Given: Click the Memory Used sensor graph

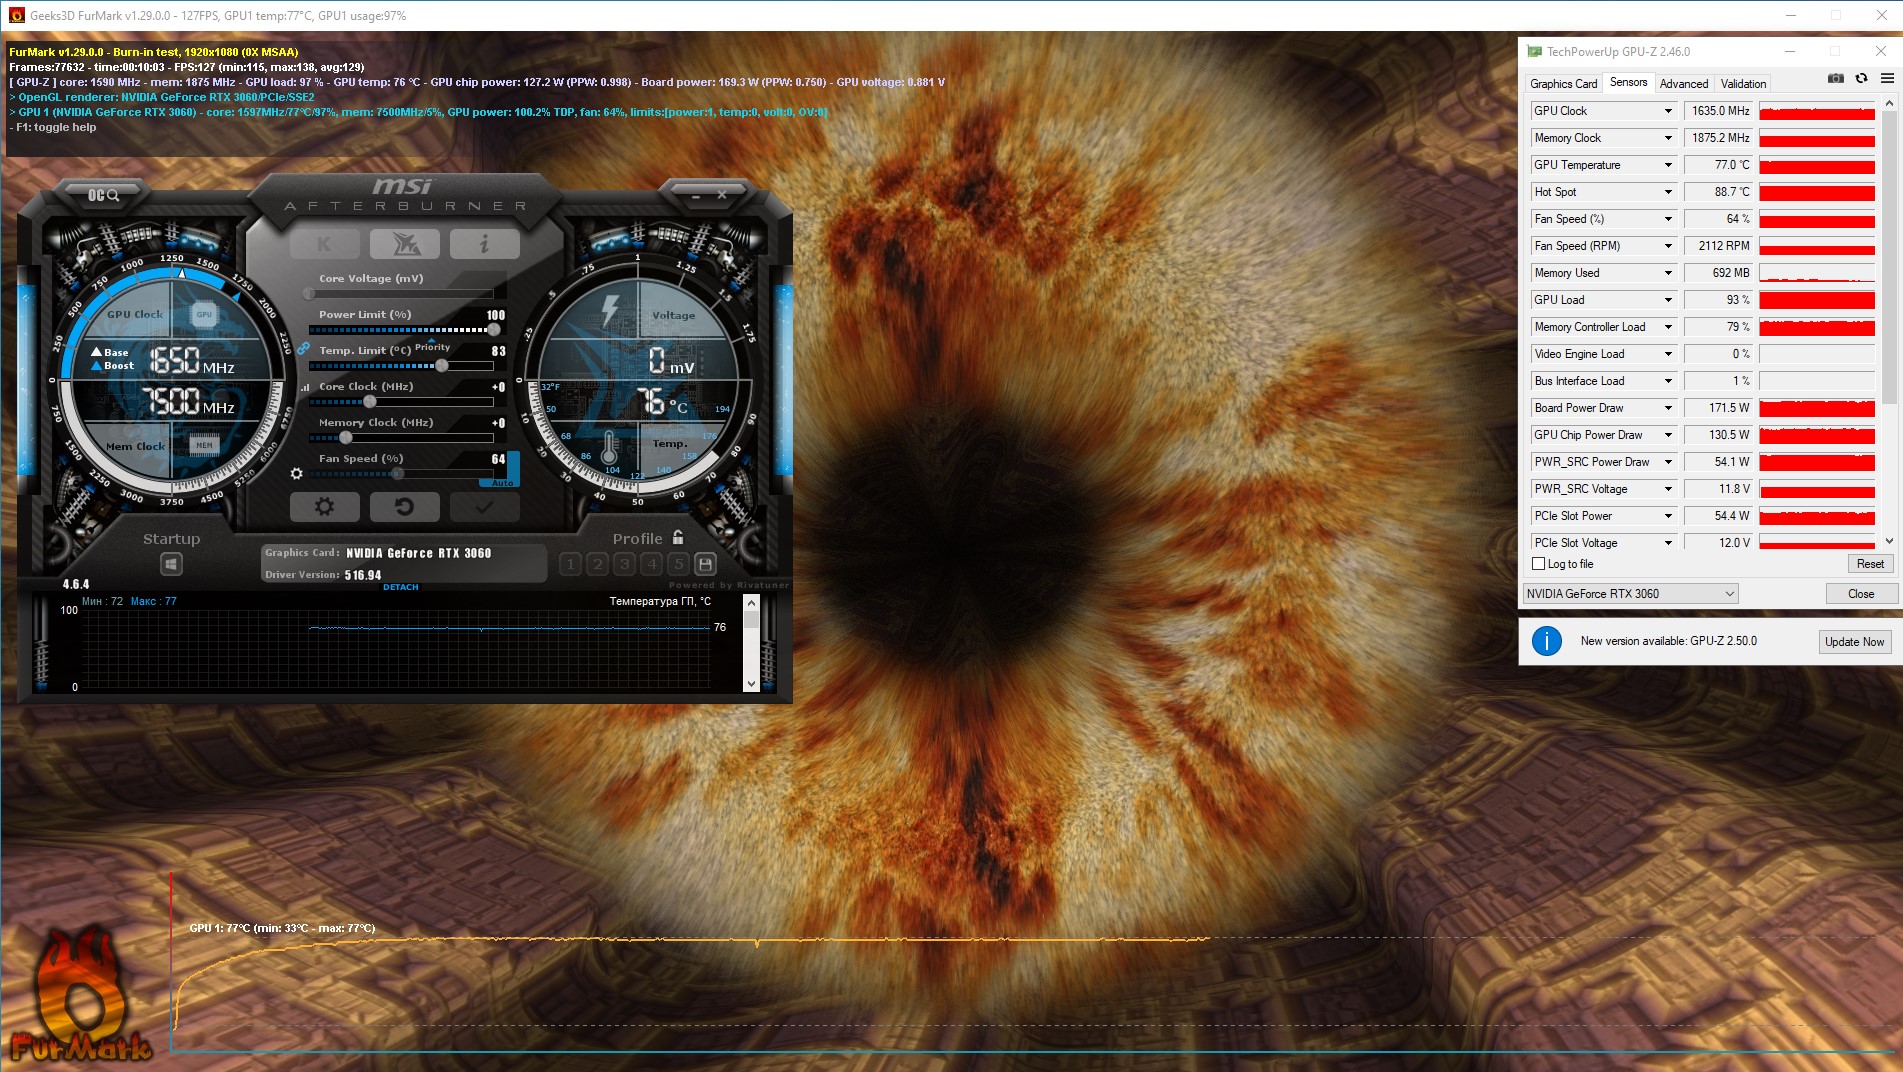Looking at the screenshot, I should click(1816, 273).
